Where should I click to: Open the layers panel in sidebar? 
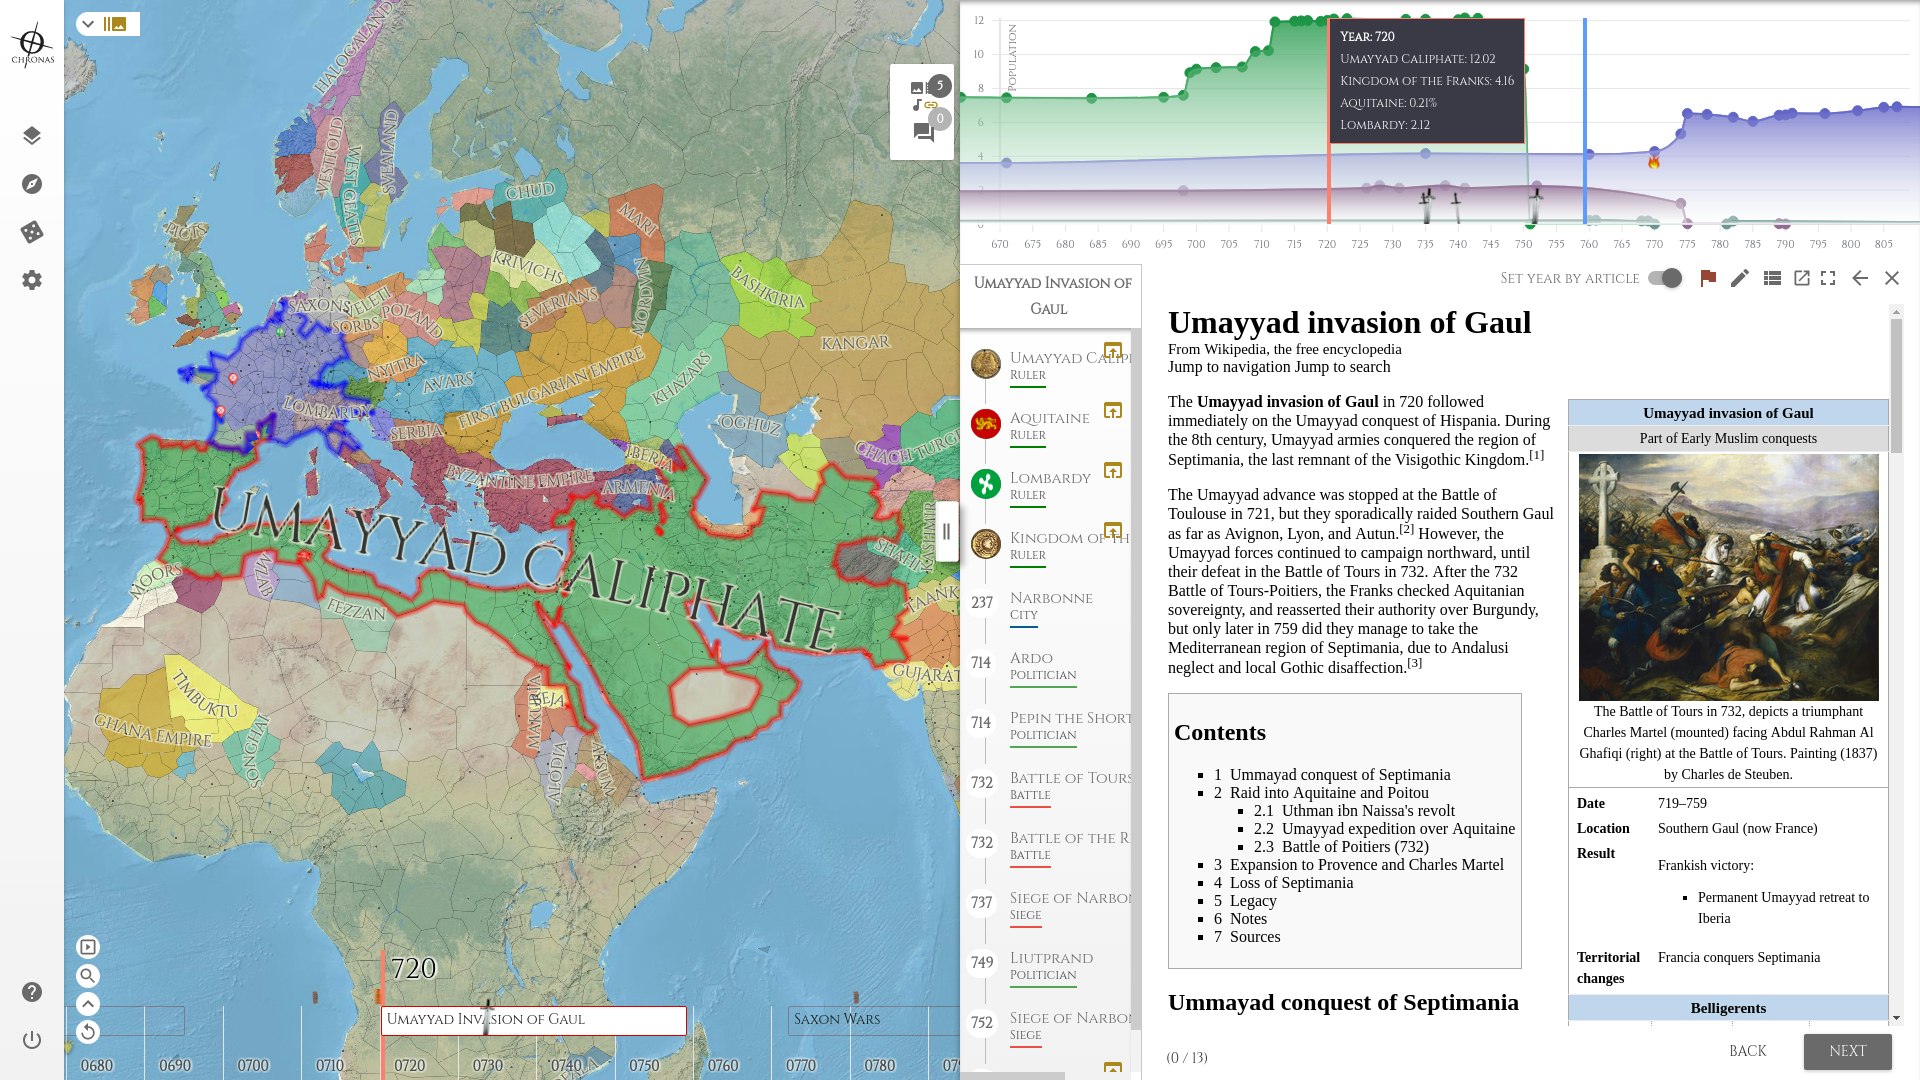click(x=32, y=136)
